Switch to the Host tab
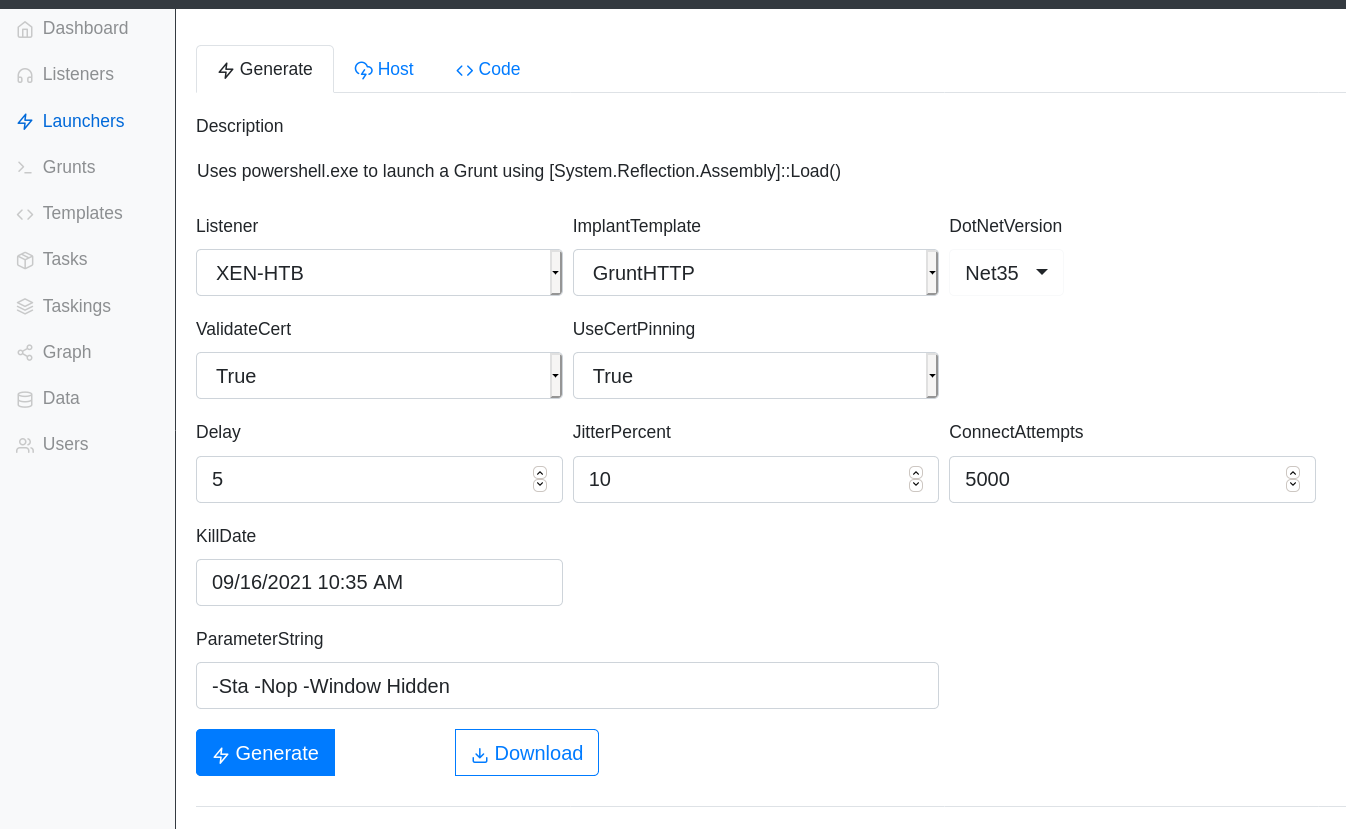The height and width of the screenshot is (829, 1346). click(x=384, y=69)
